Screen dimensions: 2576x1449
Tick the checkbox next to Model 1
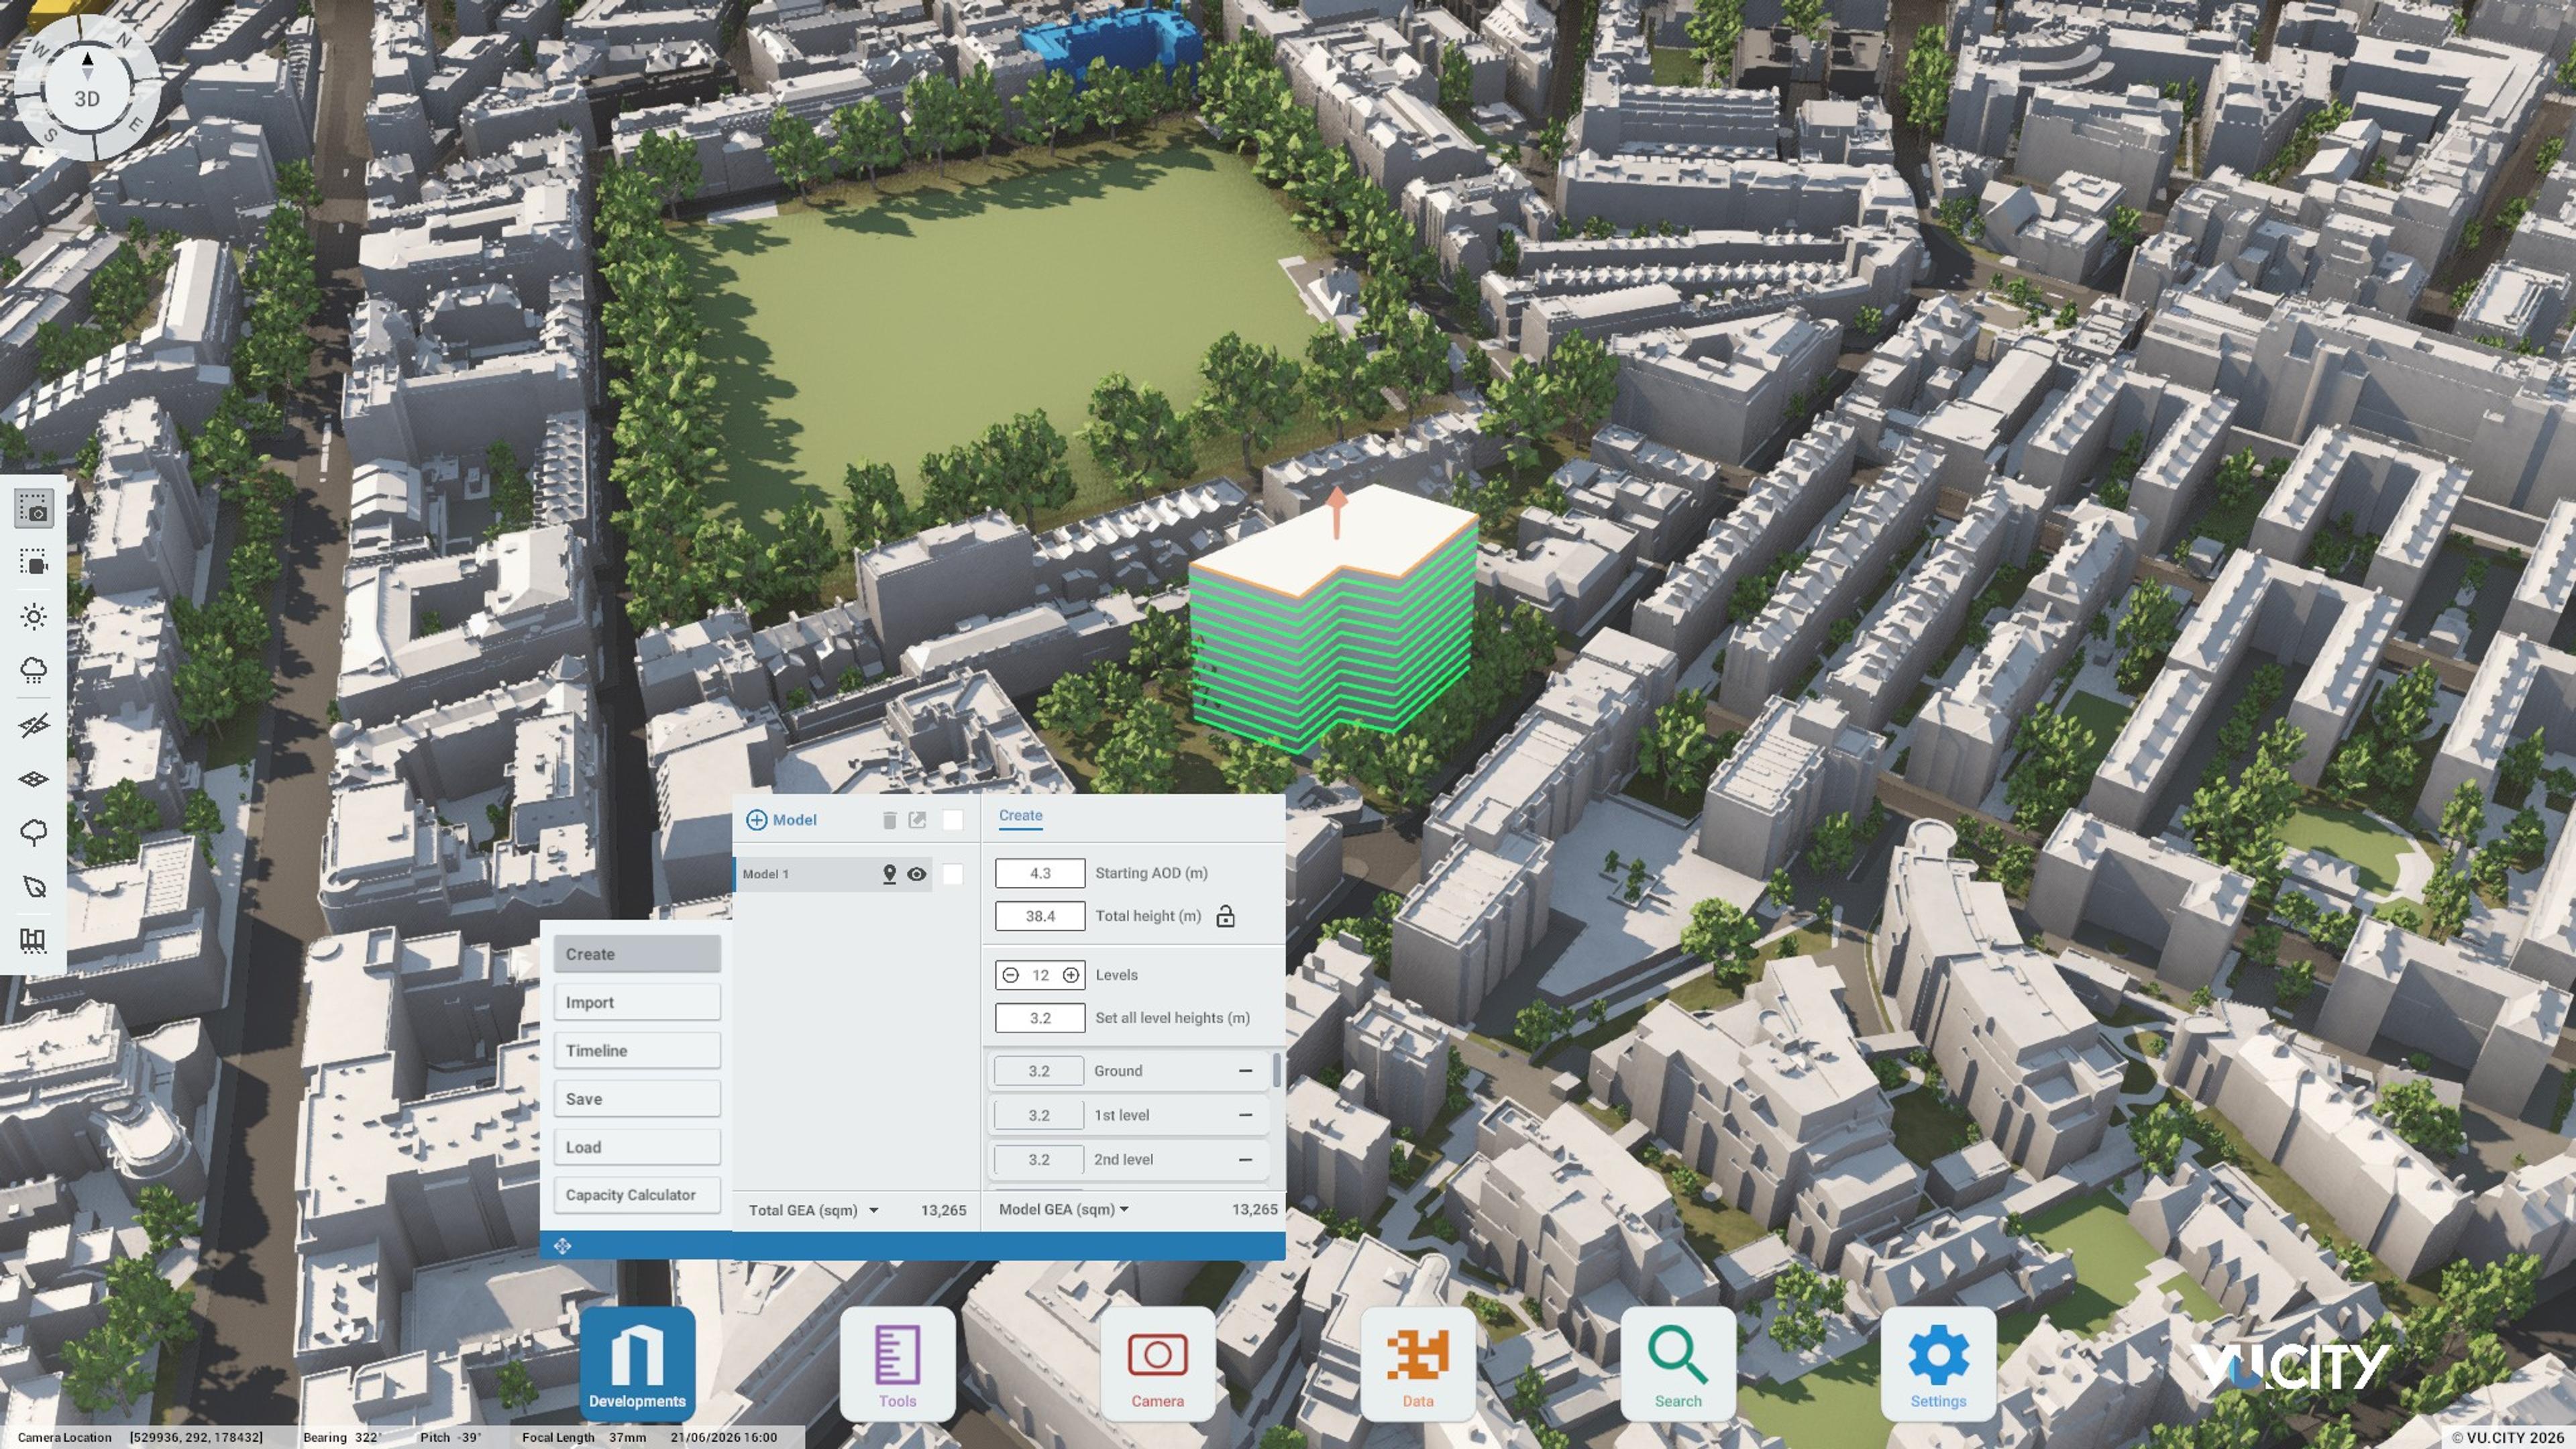click(953, 874)
